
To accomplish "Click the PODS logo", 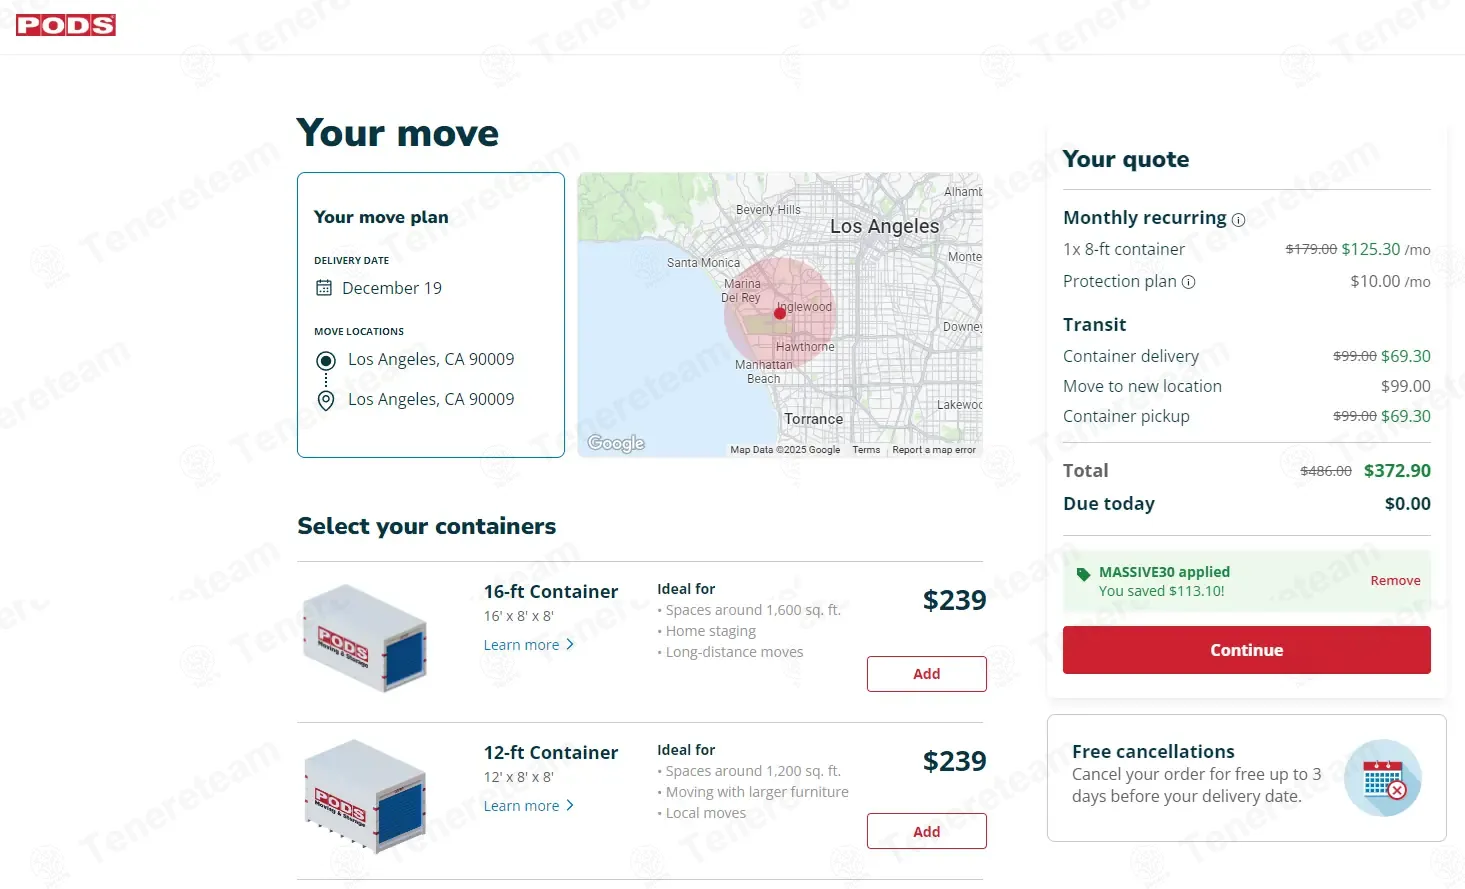I will [x=66, y=25].
